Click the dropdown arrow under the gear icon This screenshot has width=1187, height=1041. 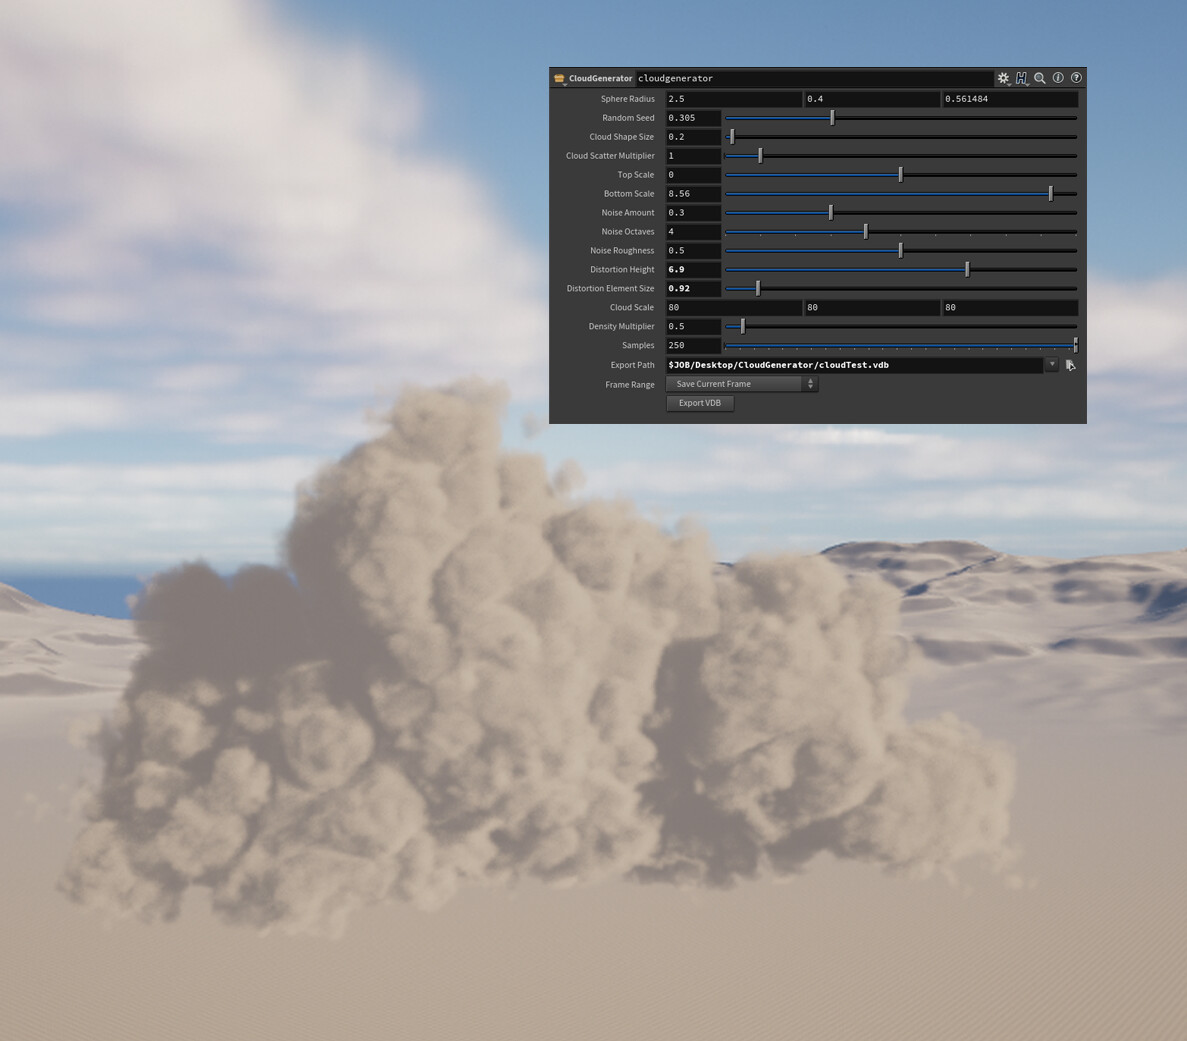coord(1009,85)
